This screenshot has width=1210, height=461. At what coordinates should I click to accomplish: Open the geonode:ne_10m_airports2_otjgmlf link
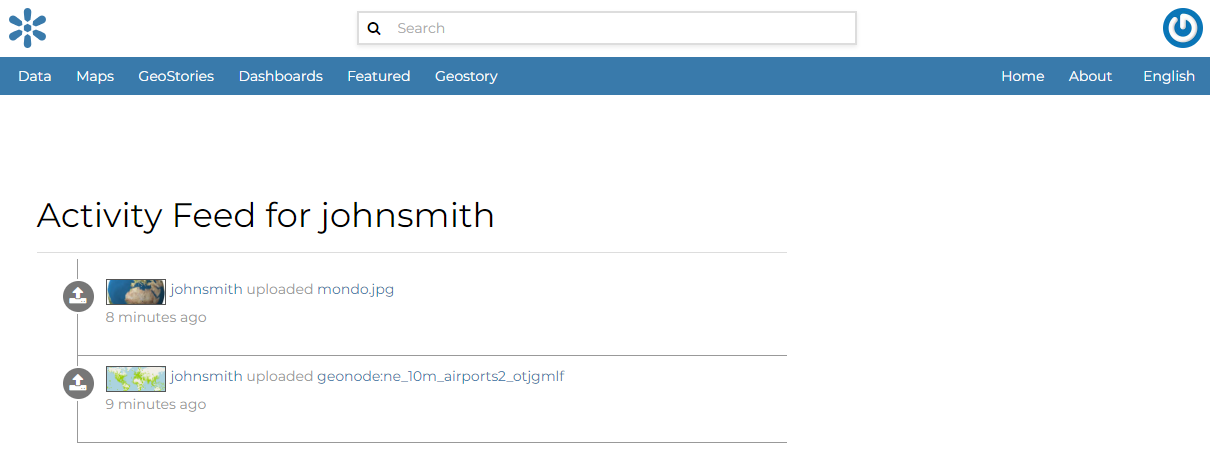point(440,376)
